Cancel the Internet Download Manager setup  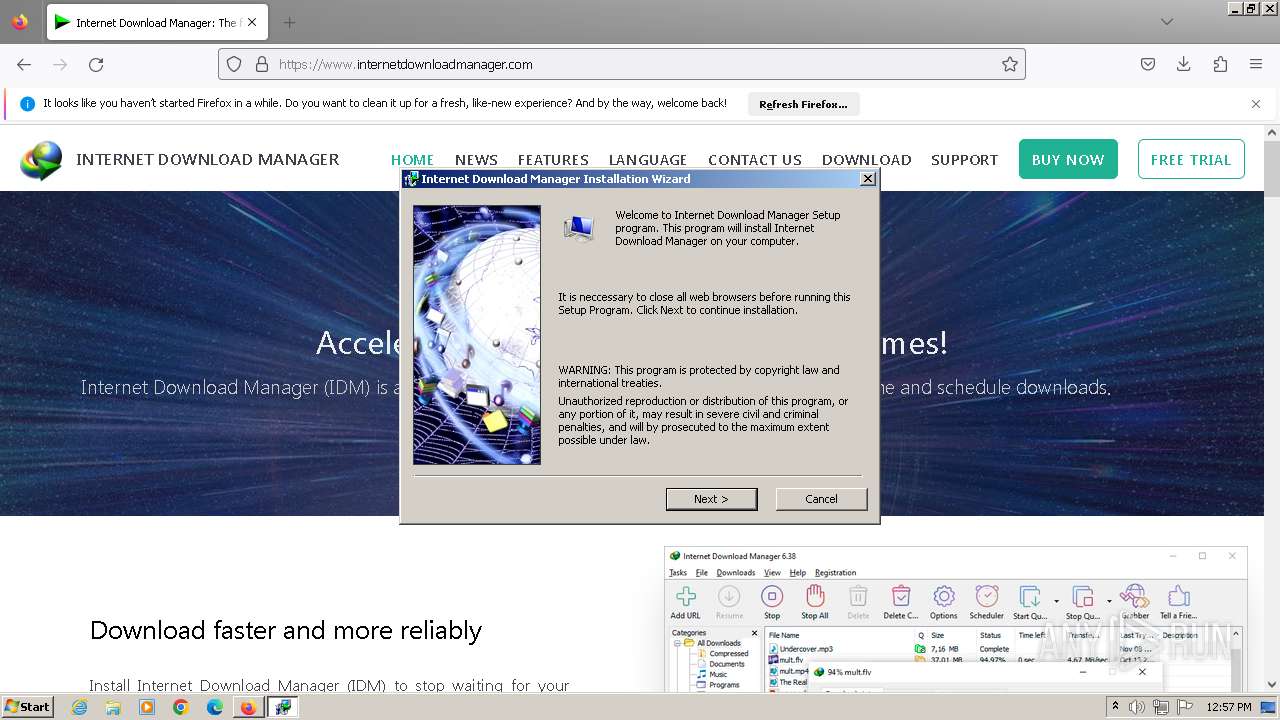821,499
